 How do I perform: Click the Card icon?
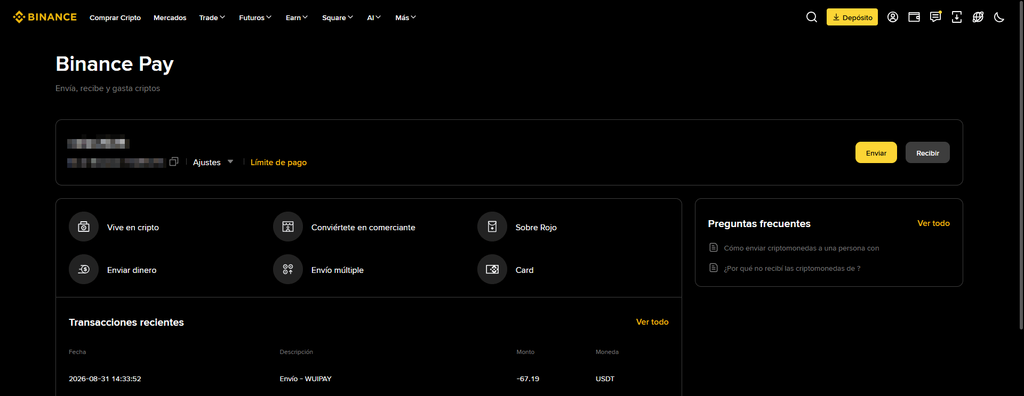tap(492, 269)
